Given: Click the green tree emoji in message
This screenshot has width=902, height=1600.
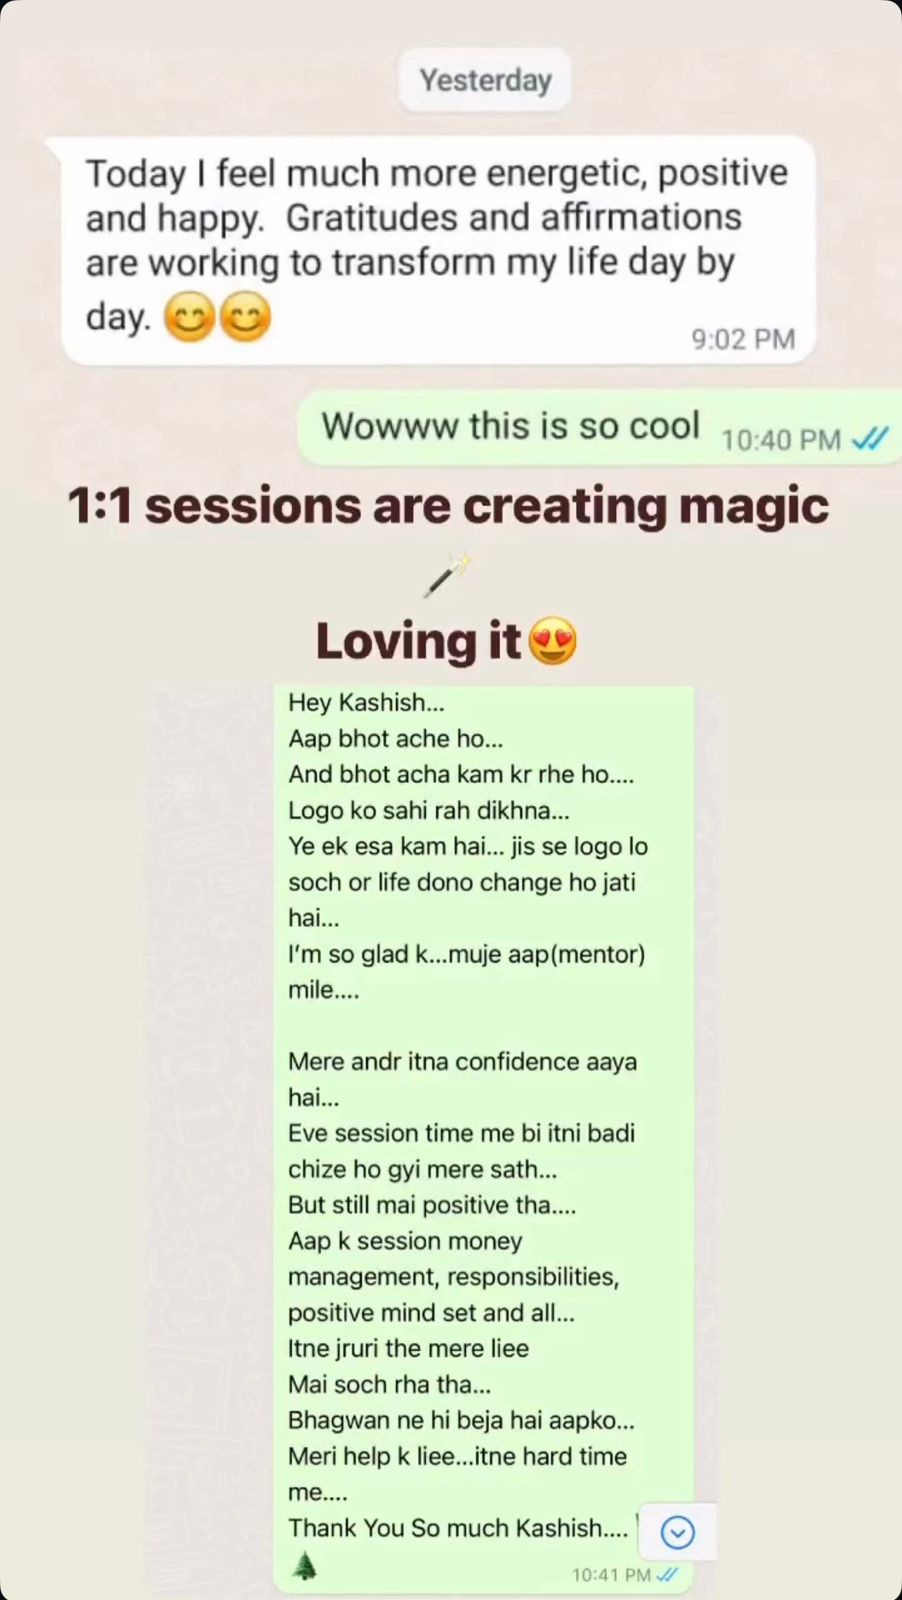Looking at the screenshot, I should pos(305,1566).
